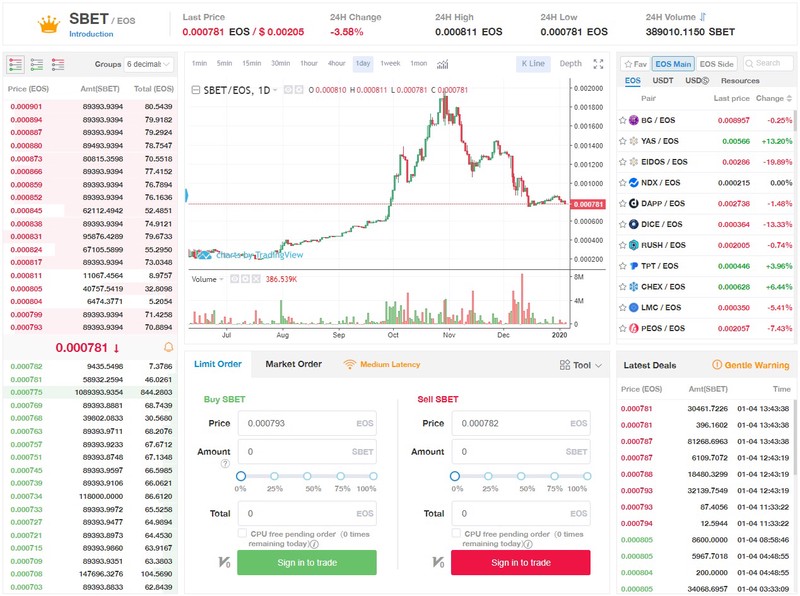This screenshot has height=596, width=800.
Task: Open Gentle Warning link
Action: click(757, 365)
